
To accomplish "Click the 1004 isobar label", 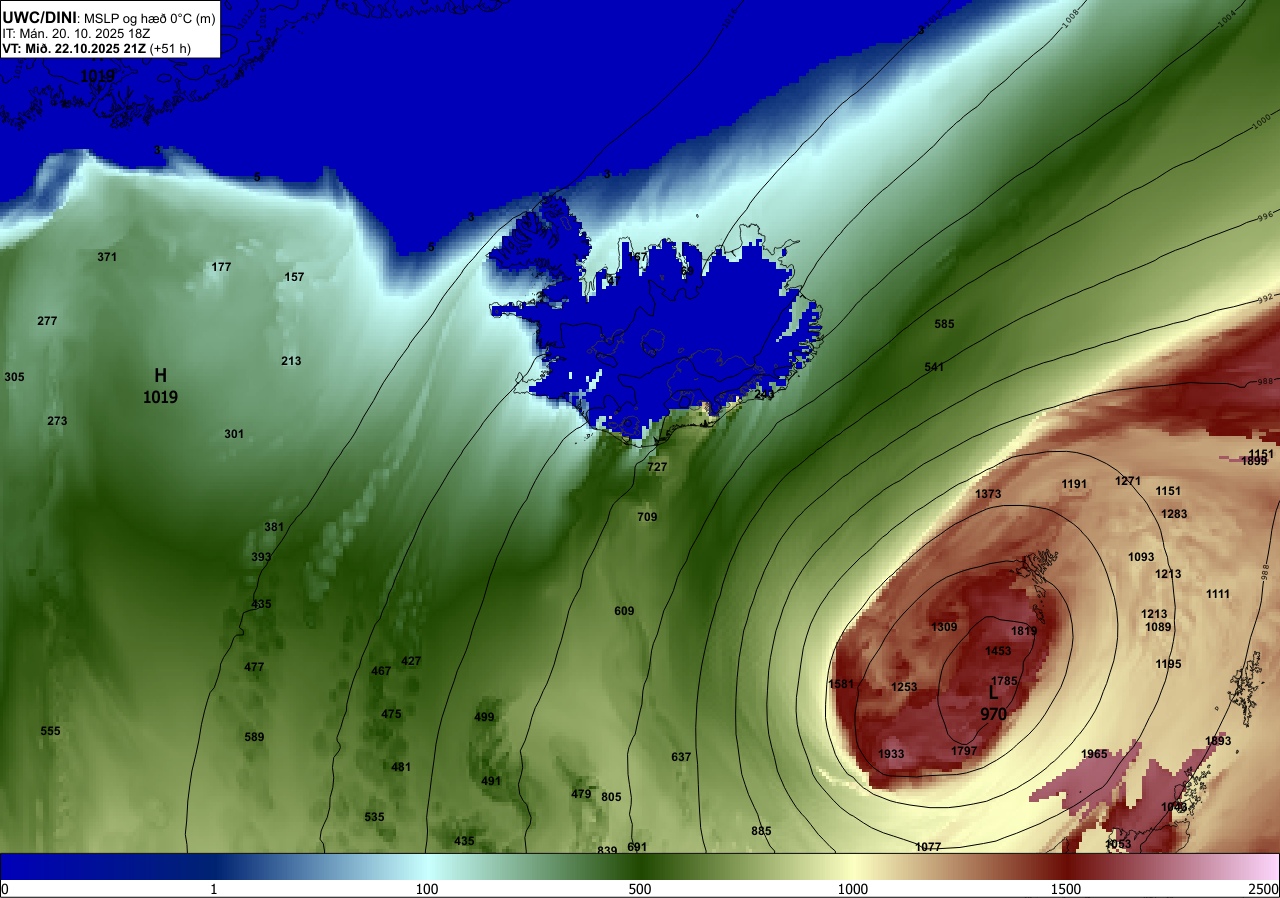I will [1229, 21].
